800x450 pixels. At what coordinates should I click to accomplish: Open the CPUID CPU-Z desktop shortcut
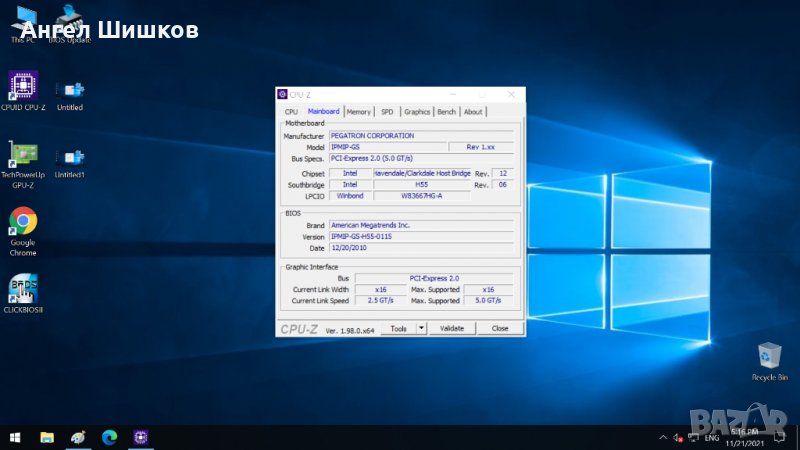tap(24, 86)
